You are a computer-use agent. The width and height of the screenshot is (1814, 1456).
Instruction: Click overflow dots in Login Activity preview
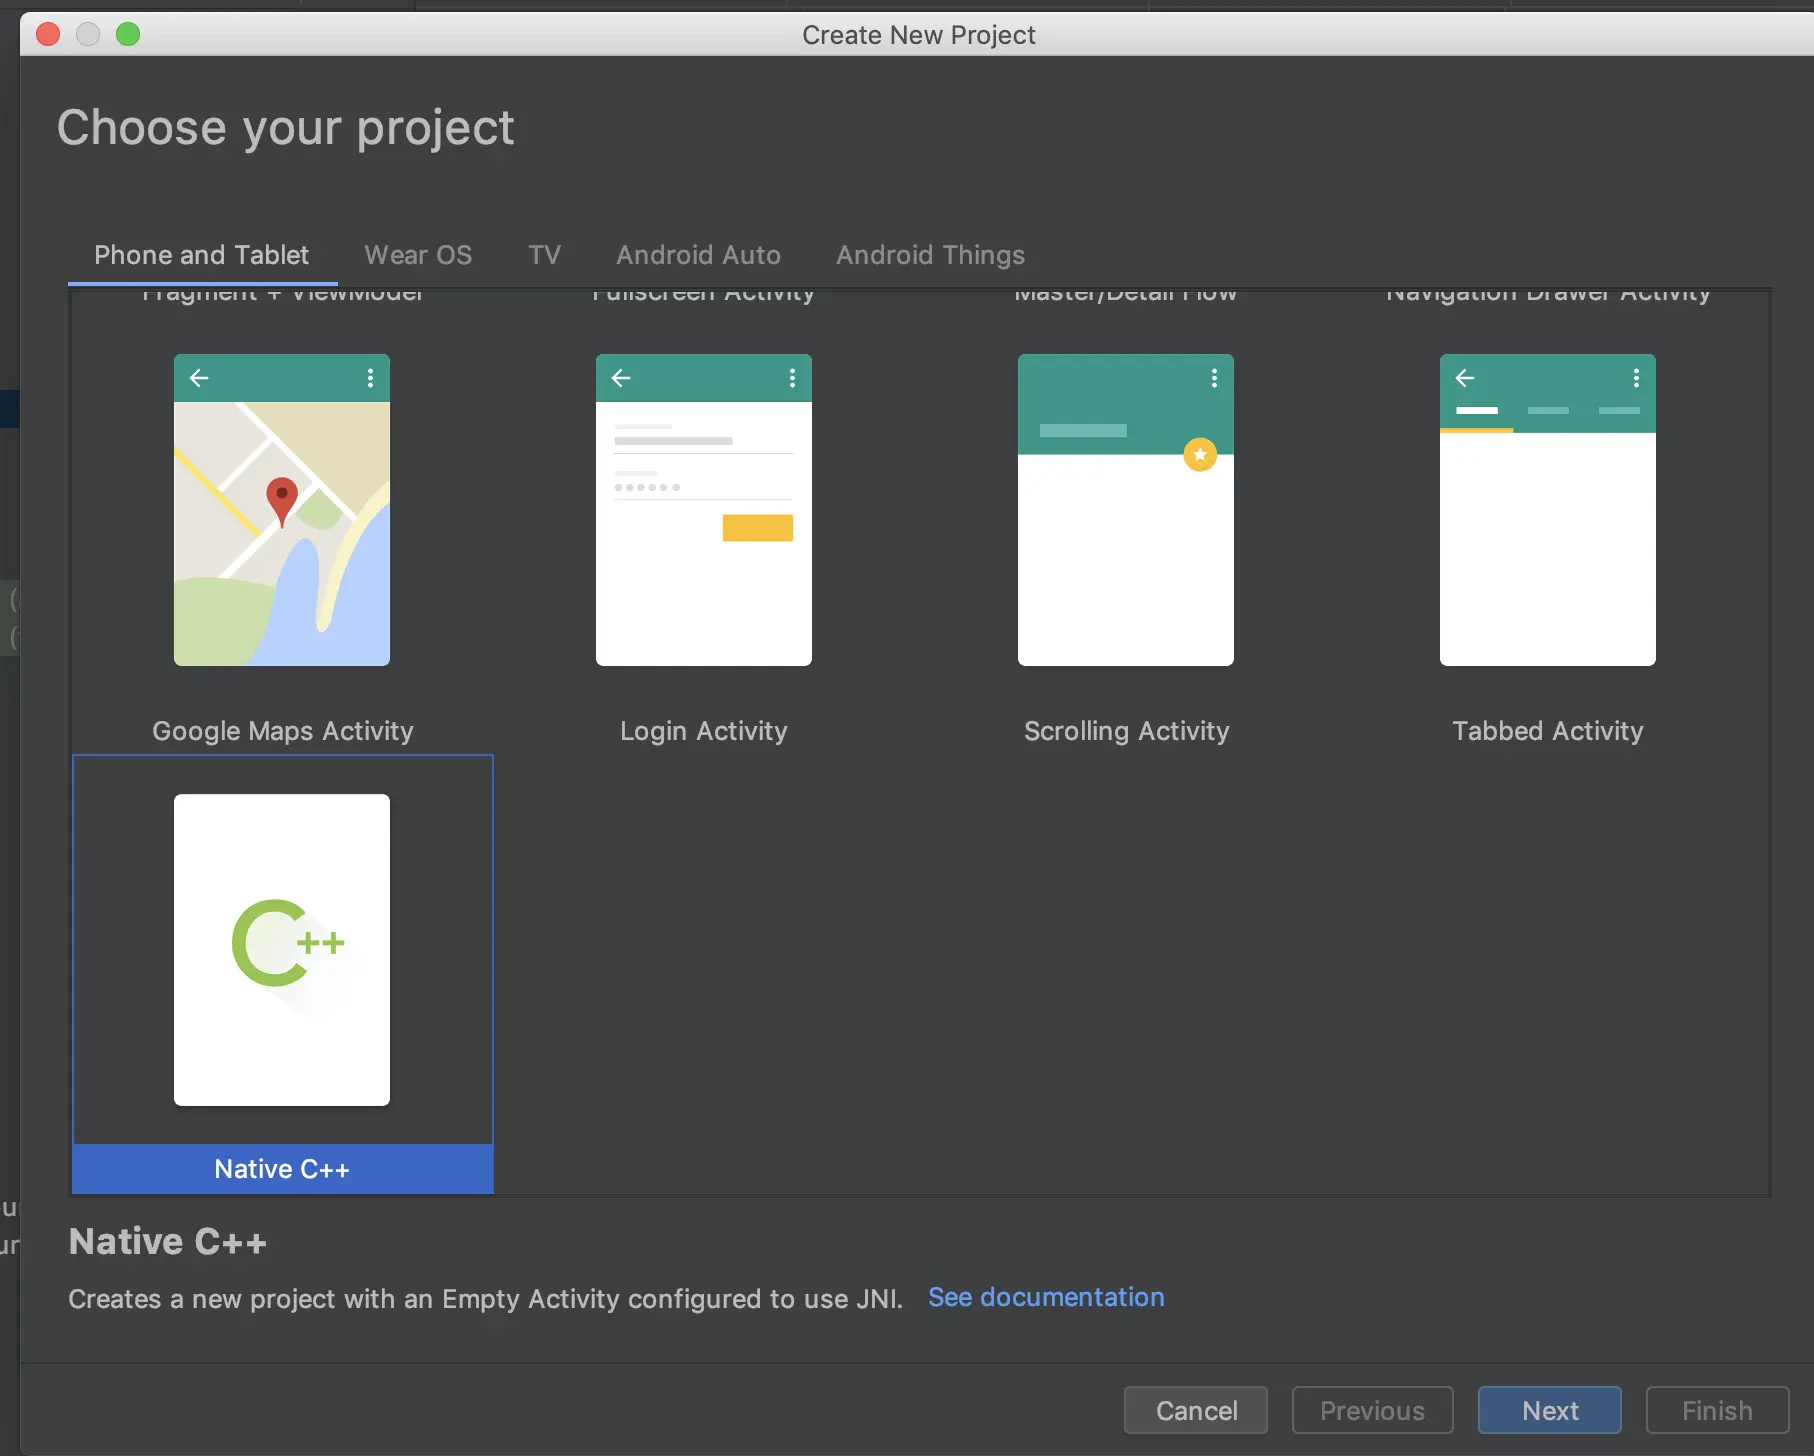[x=792, y=378]
